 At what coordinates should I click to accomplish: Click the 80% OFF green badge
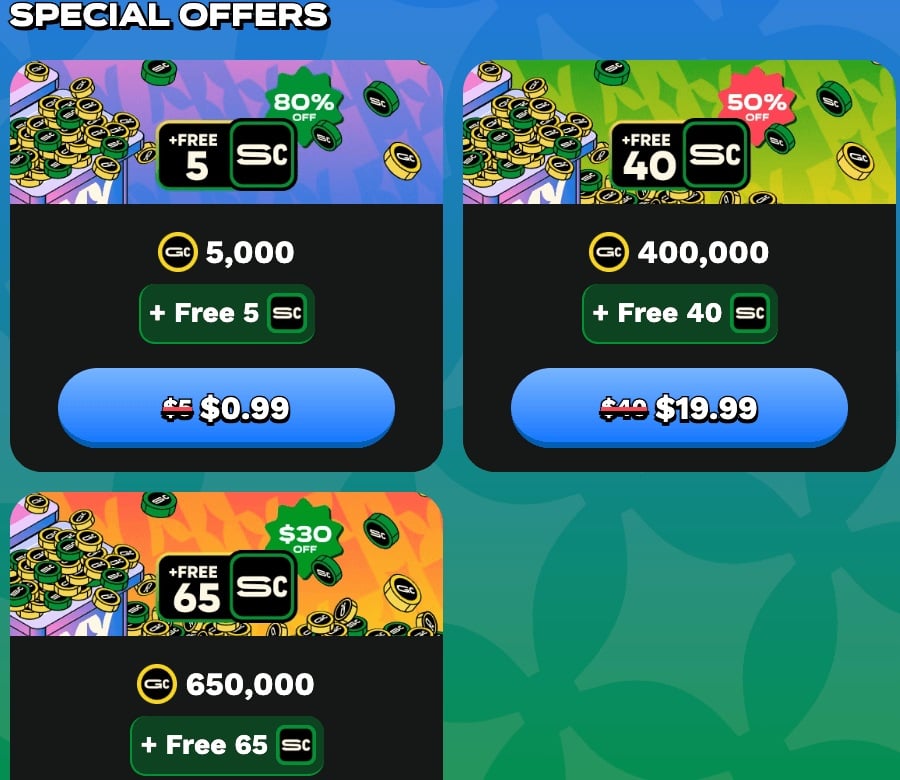tap(304, 104)
